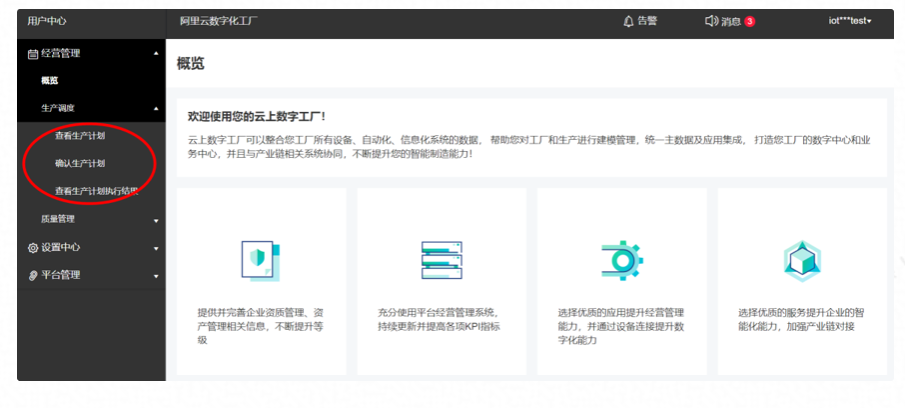This screenshot has height=408, width=905.
Task: Click the gear icon beside 设置中心
Action: click(33, 248)
